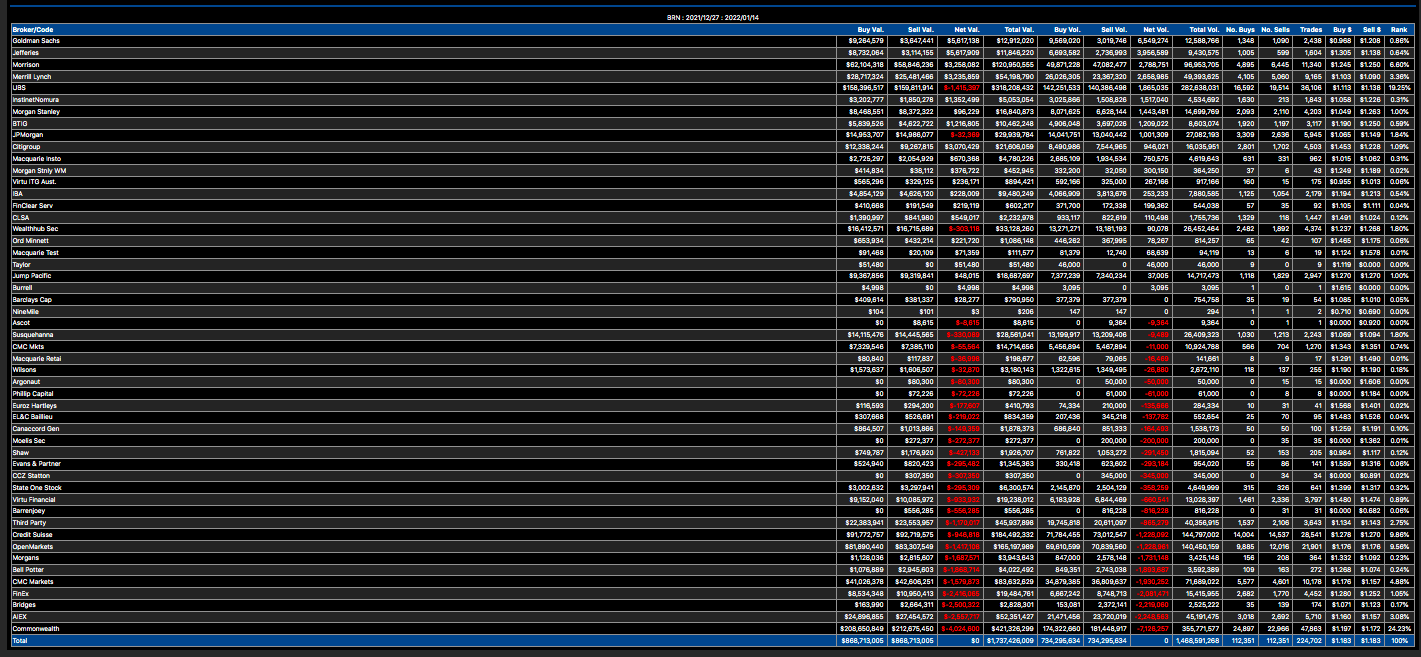Image resolution: width=1421 pixels, height=657 pixels.
Task: Select the Goldman Sachs broker row
Action: coord(710,40)
